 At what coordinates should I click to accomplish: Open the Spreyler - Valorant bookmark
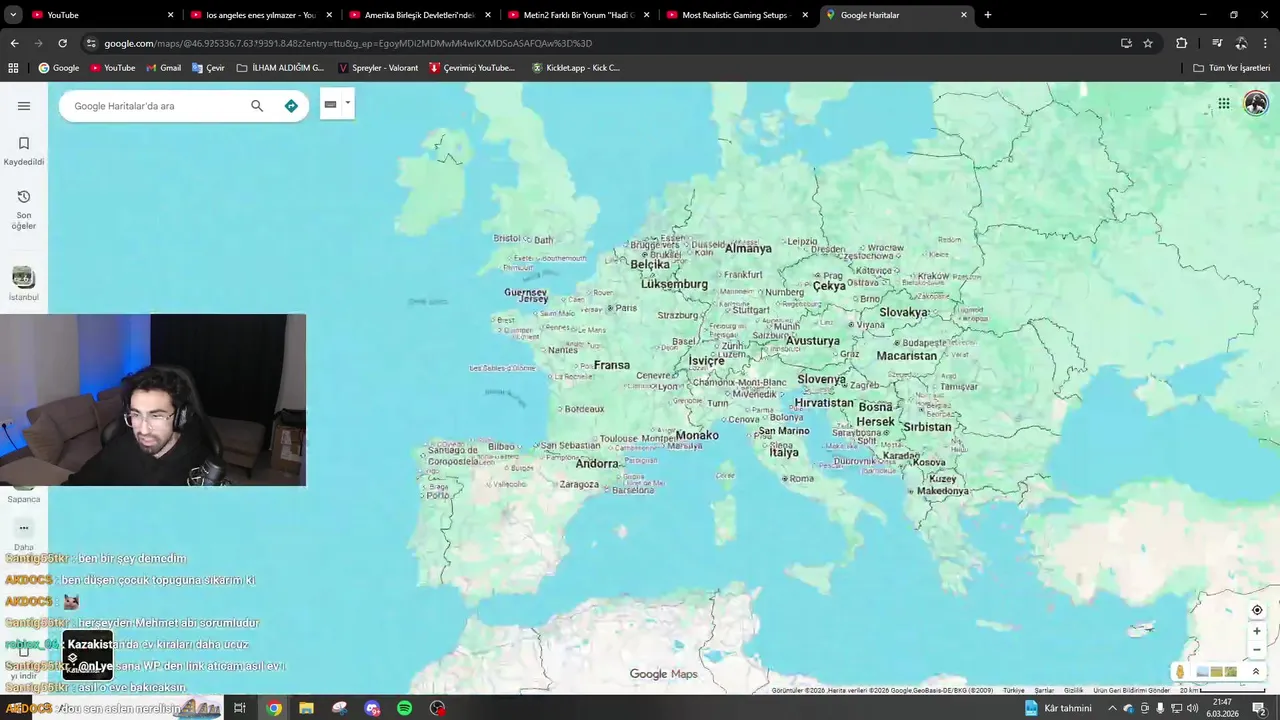378,68
